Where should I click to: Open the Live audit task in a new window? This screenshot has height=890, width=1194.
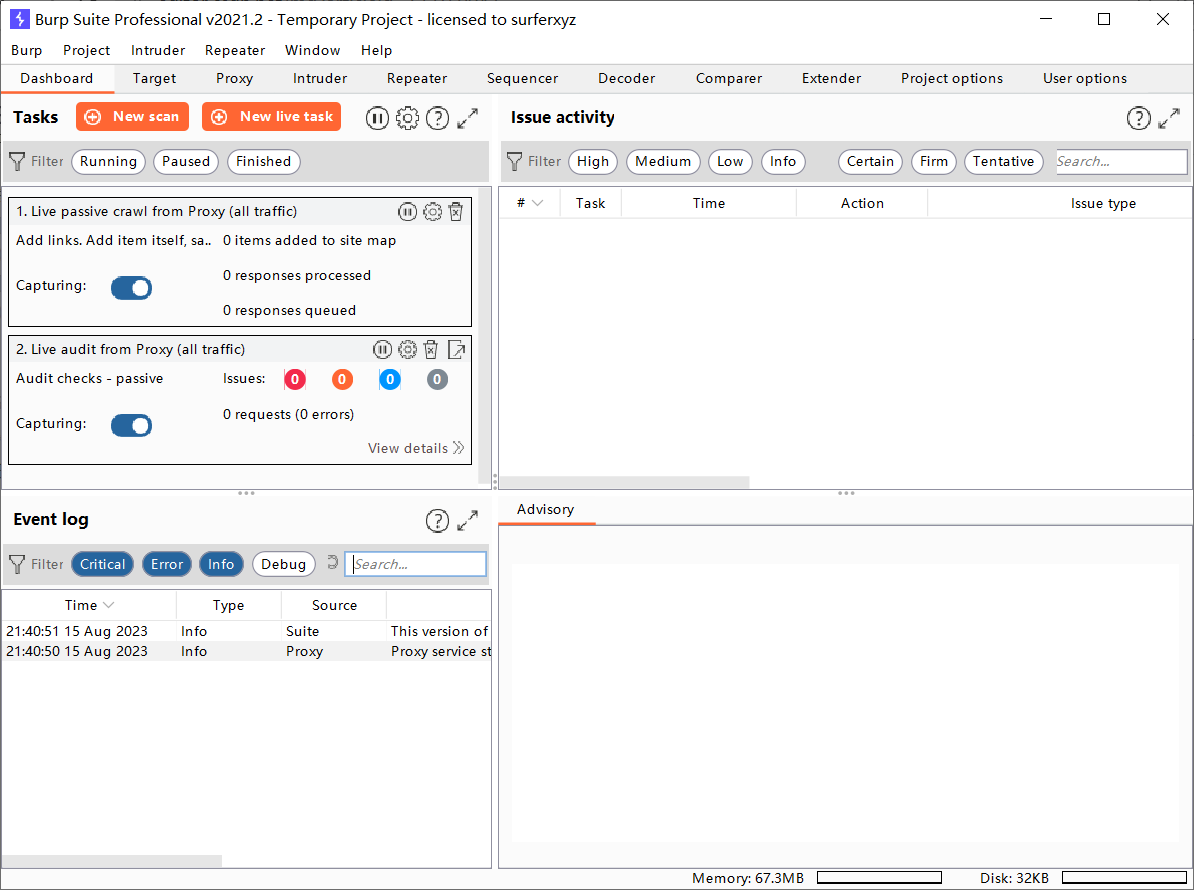[457, 349]
